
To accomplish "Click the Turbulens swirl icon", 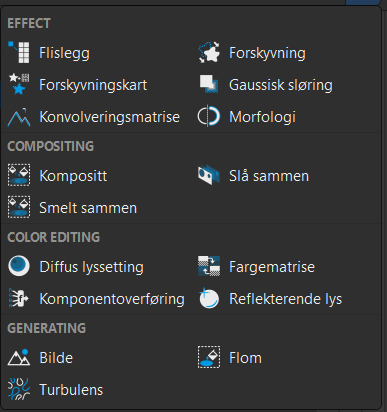I will [x=19, y=389].
